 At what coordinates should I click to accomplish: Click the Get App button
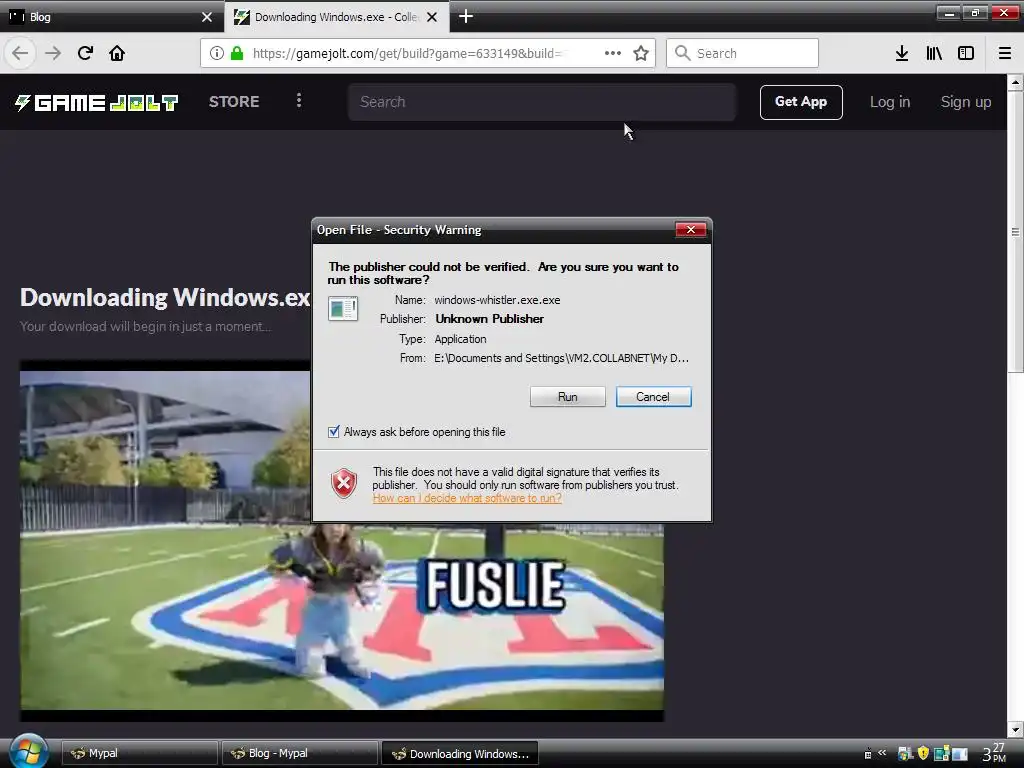pos(801,102)
